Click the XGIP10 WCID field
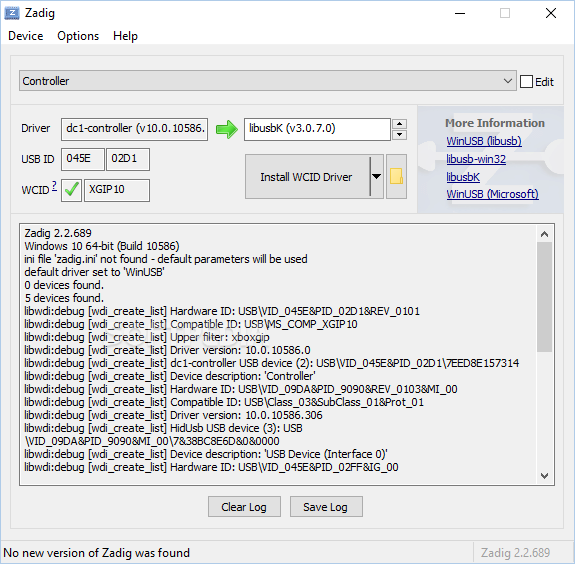The width and height of the screenshot is (575, 564). [117, 190]
